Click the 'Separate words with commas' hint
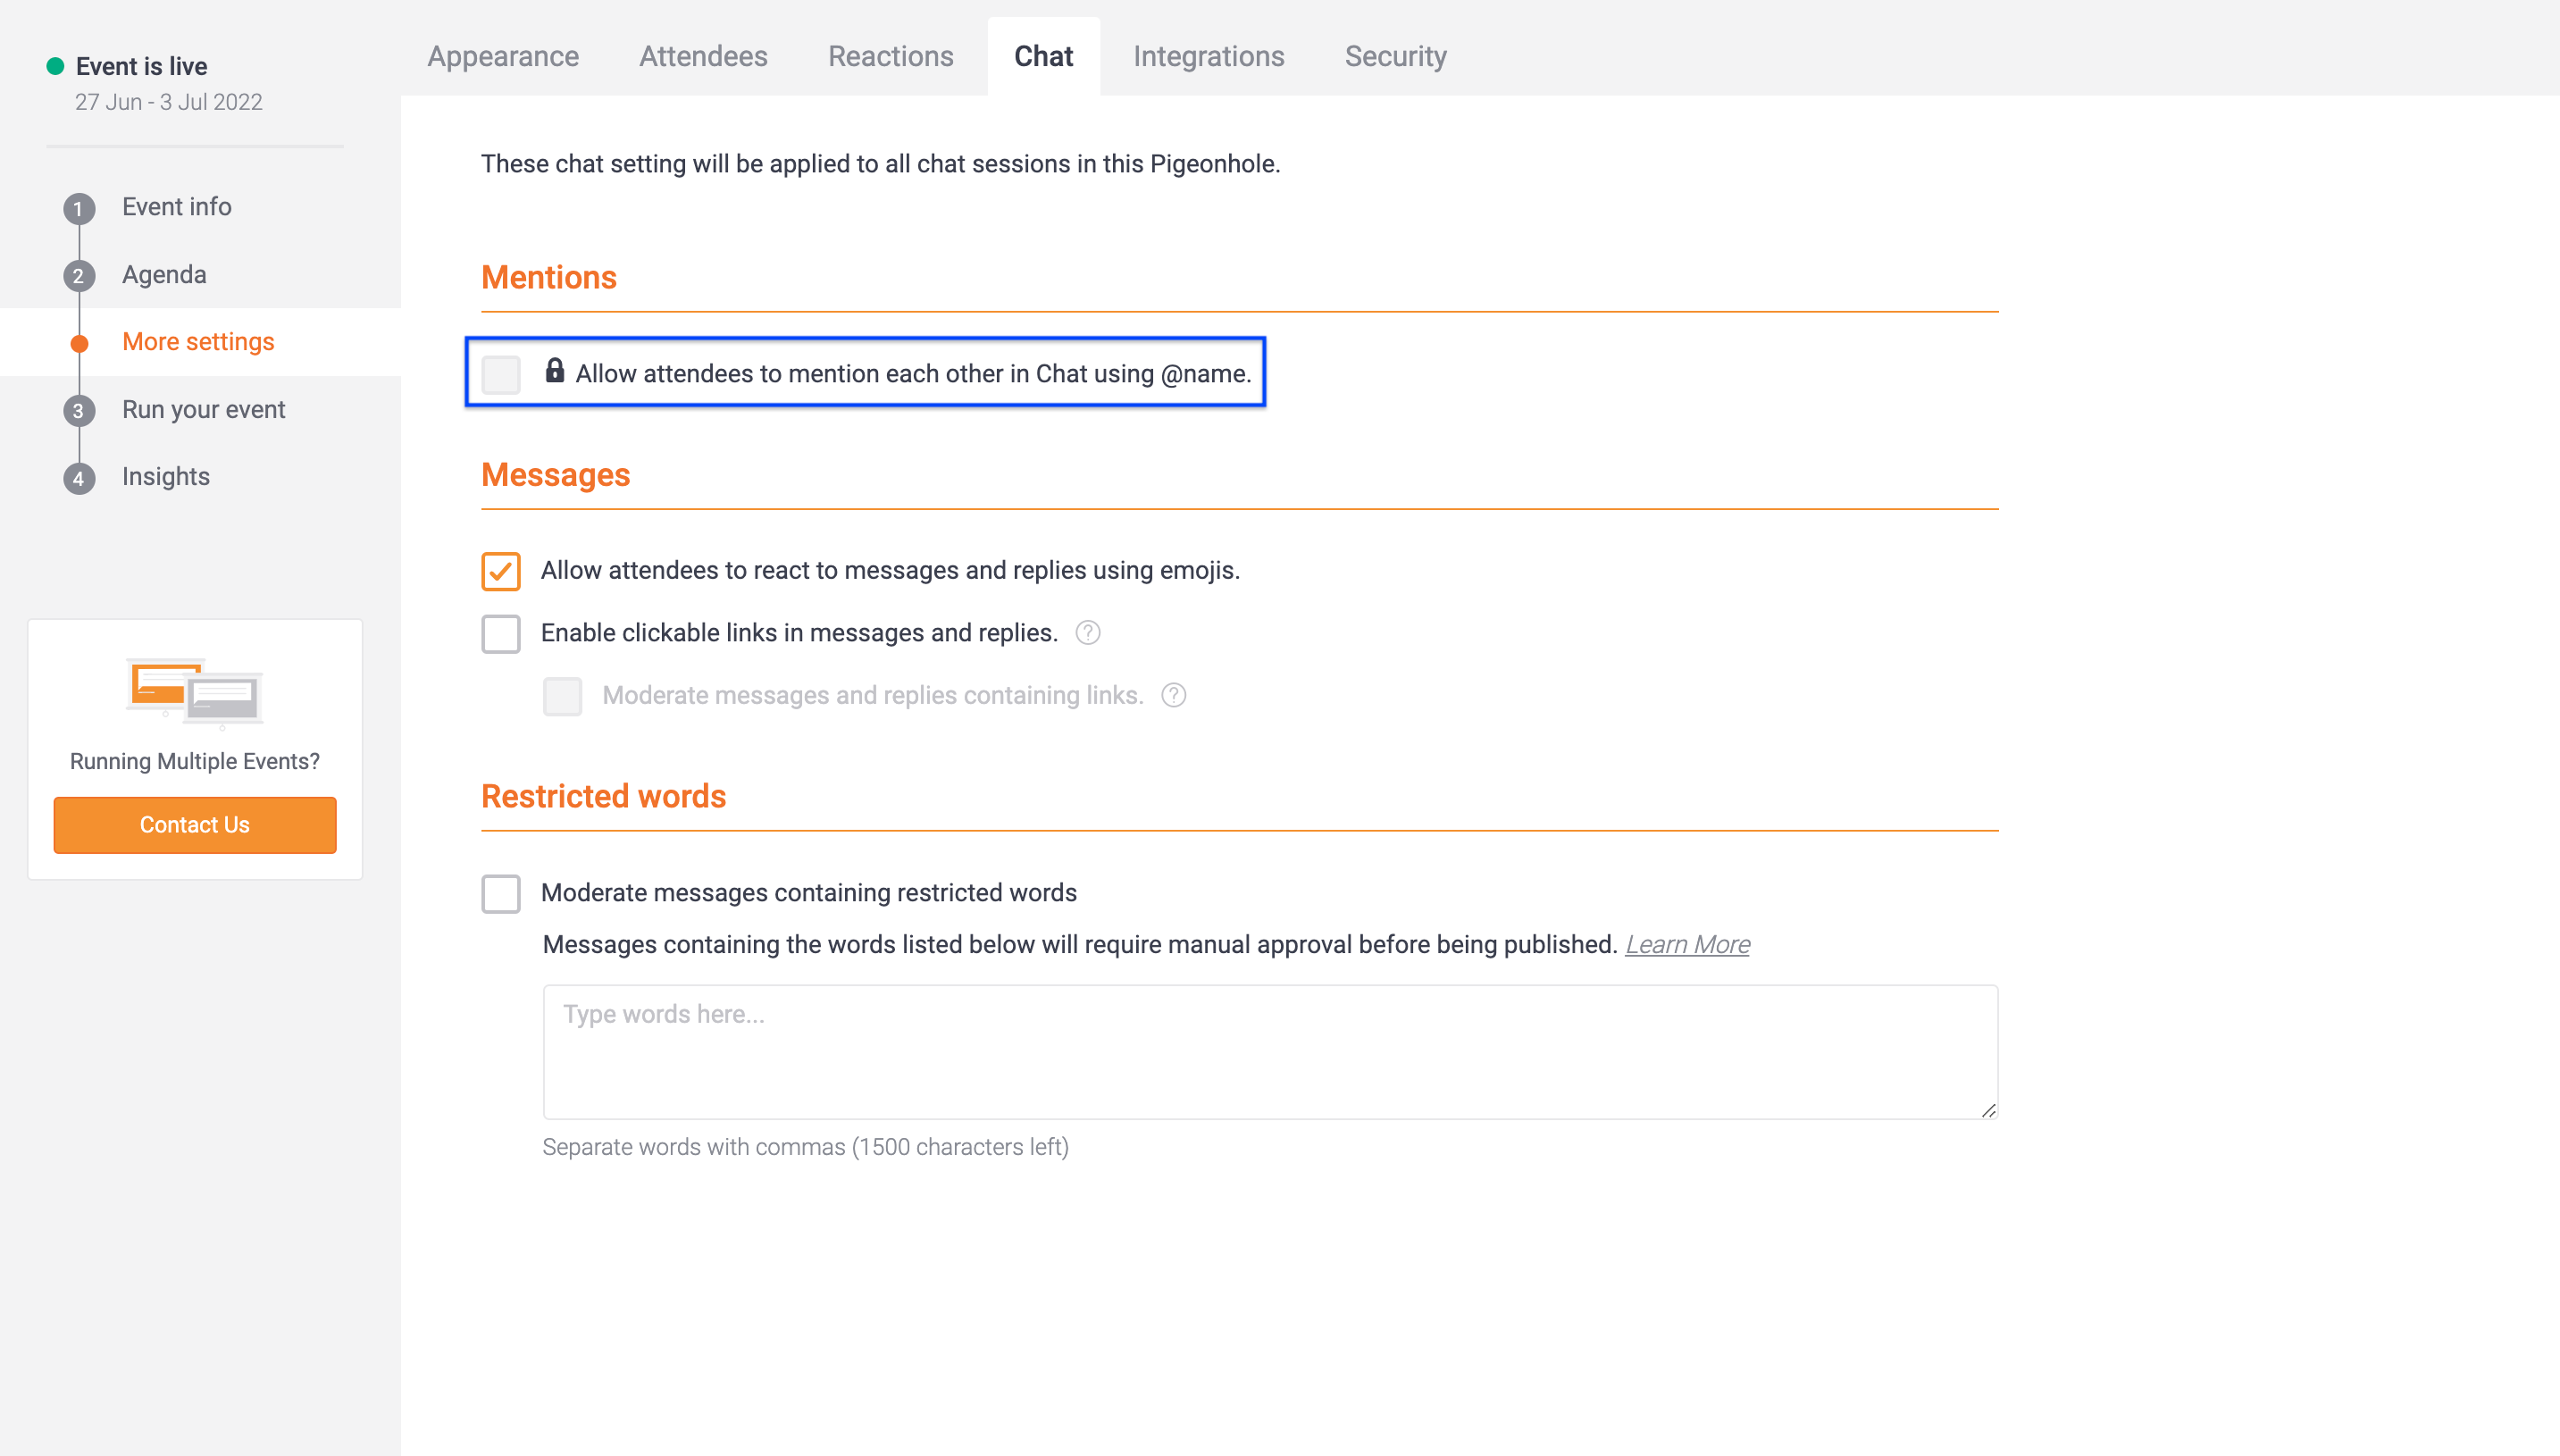This screenshot has height=1456, width=2560. point(805,1147)
